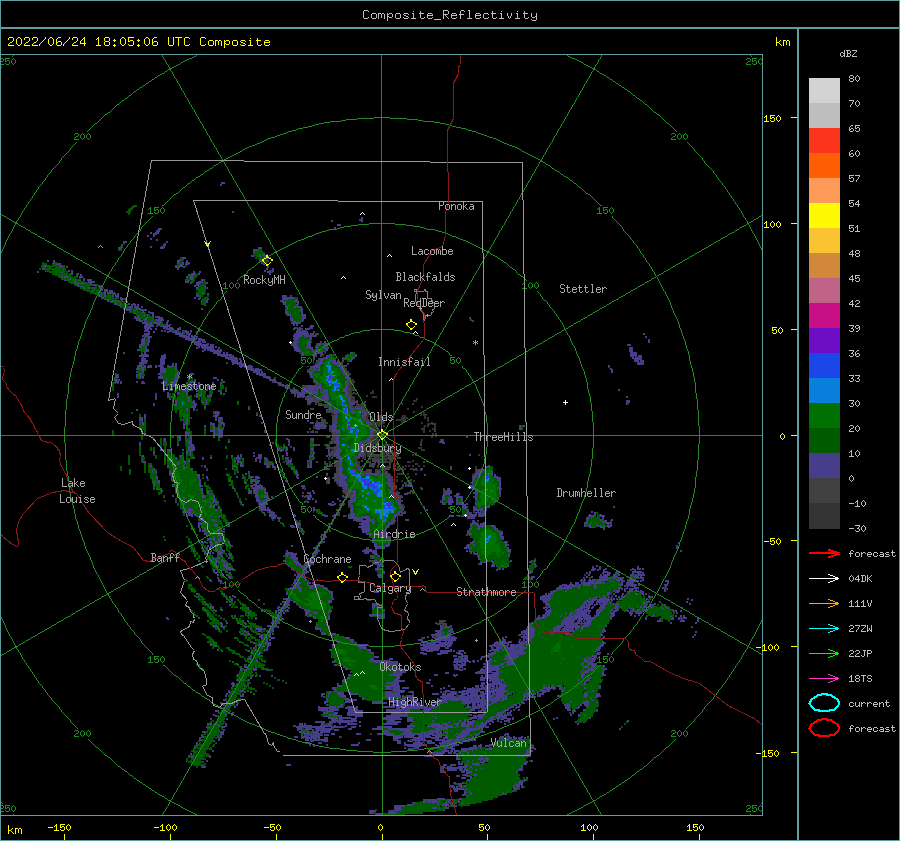Click the white asterisk marker near Limestone
The width and height of the screenshot is (900, 841).
click(x=190, y=377)
